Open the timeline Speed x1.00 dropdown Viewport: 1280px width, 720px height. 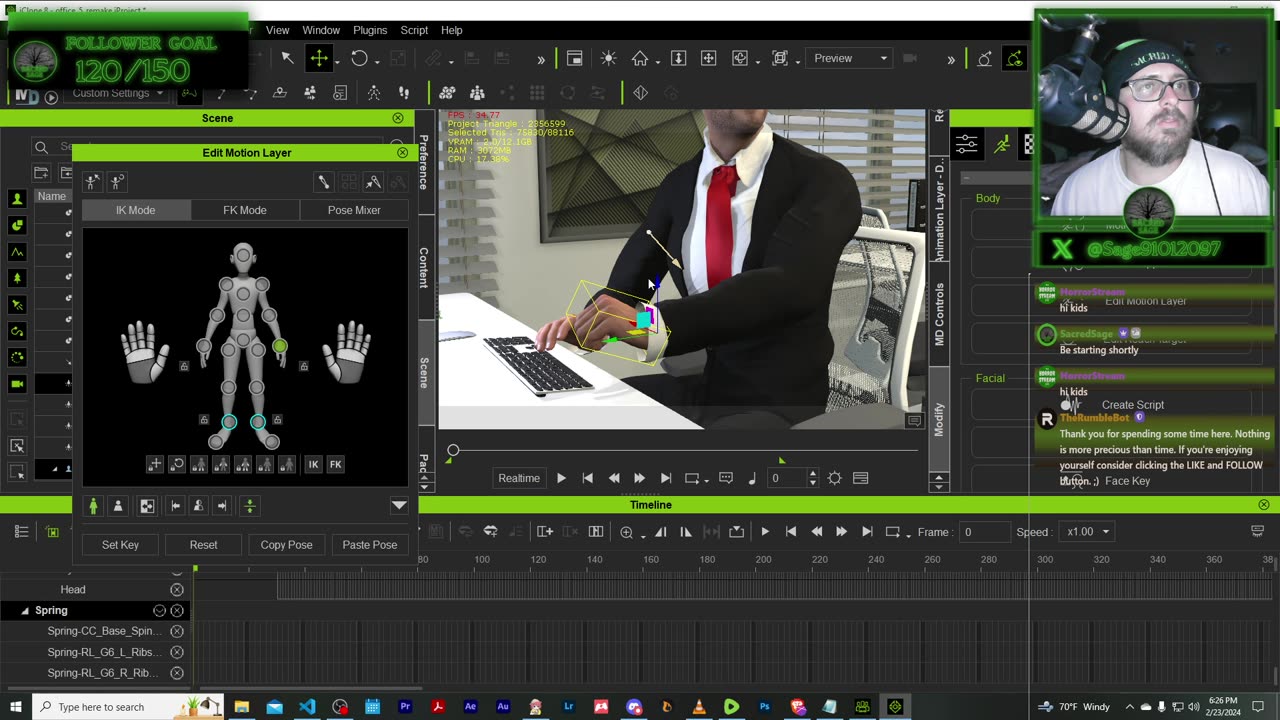1087,532
